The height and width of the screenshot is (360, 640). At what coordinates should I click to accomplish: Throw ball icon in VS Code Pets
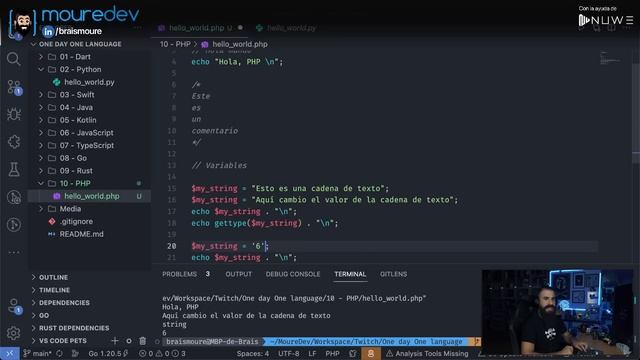[x=129, y=341]
